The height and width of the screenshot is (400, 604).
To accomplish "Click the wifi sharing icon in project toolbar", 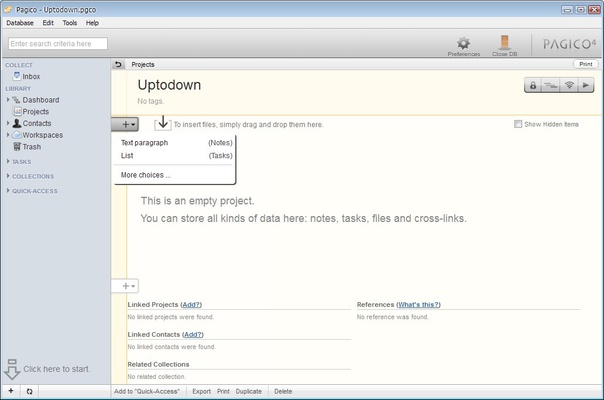I will point(569,85).
